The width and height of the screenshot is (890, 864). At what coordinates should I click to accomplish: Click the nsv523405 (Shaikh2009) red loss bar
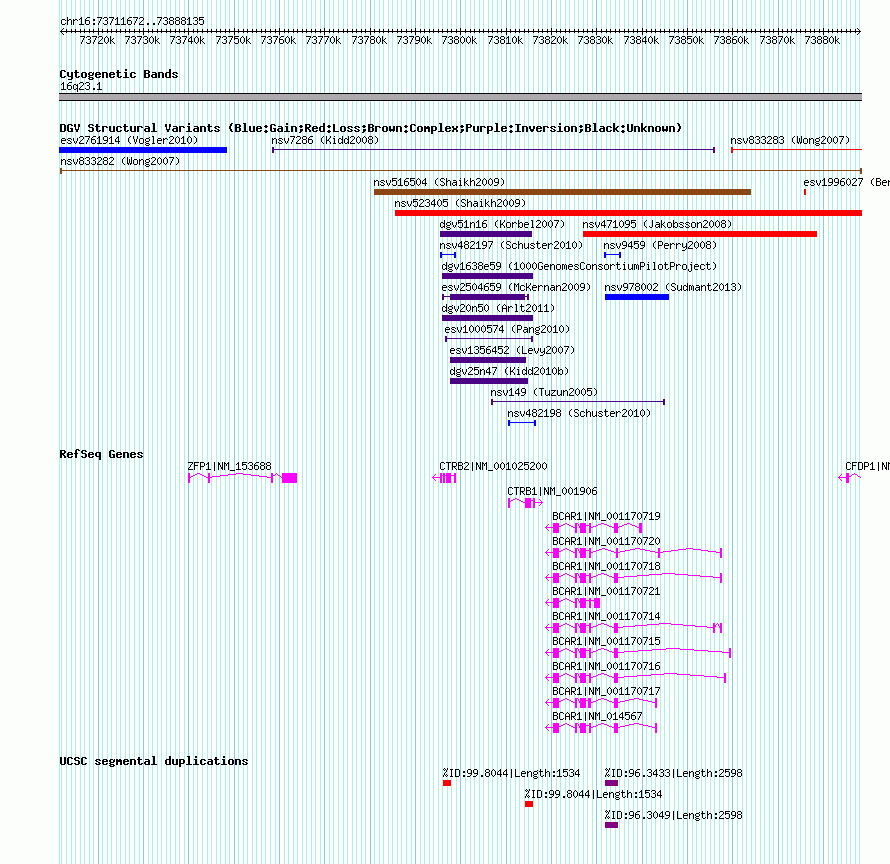(x=628, y=213)
